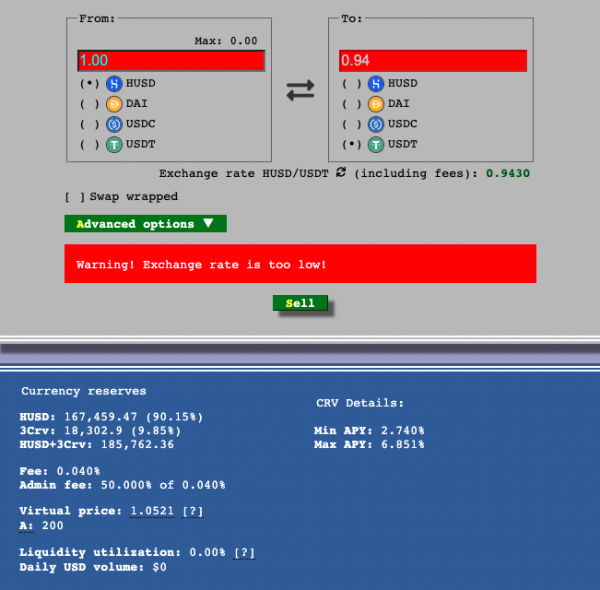This screenshot has width=600, height=590.
Task: Click the HUSD reserve value 167,459.47
Action: click(101, 417)
